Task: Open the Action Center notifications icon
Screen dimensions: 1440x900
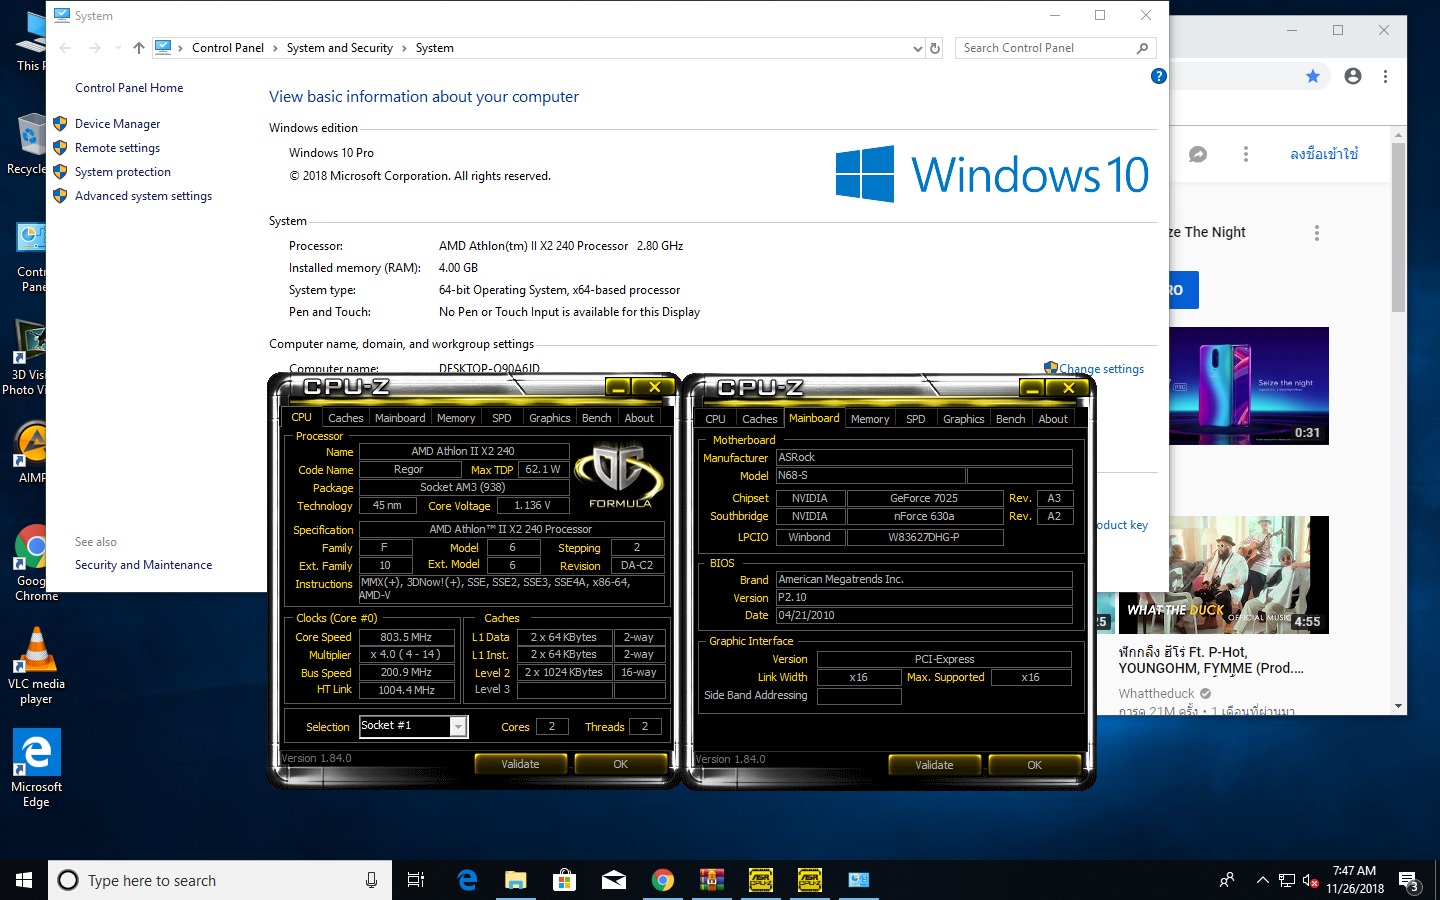Action: tap(1409, 881)
